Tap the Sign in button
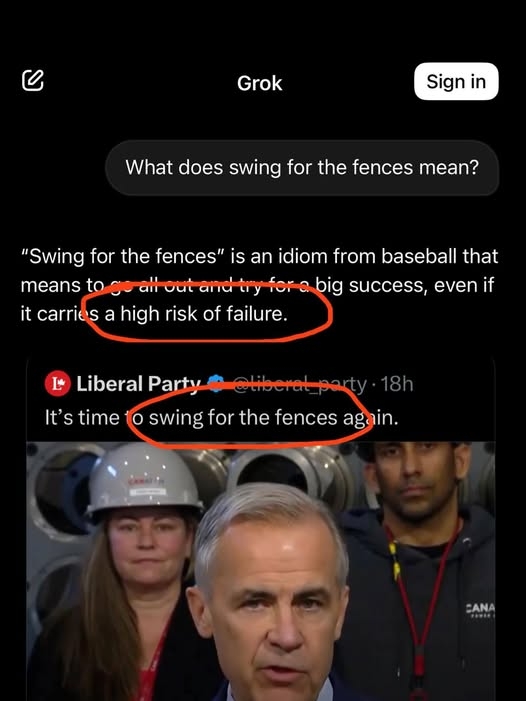Viewport: 526px width, 701px height. (456, 81)
